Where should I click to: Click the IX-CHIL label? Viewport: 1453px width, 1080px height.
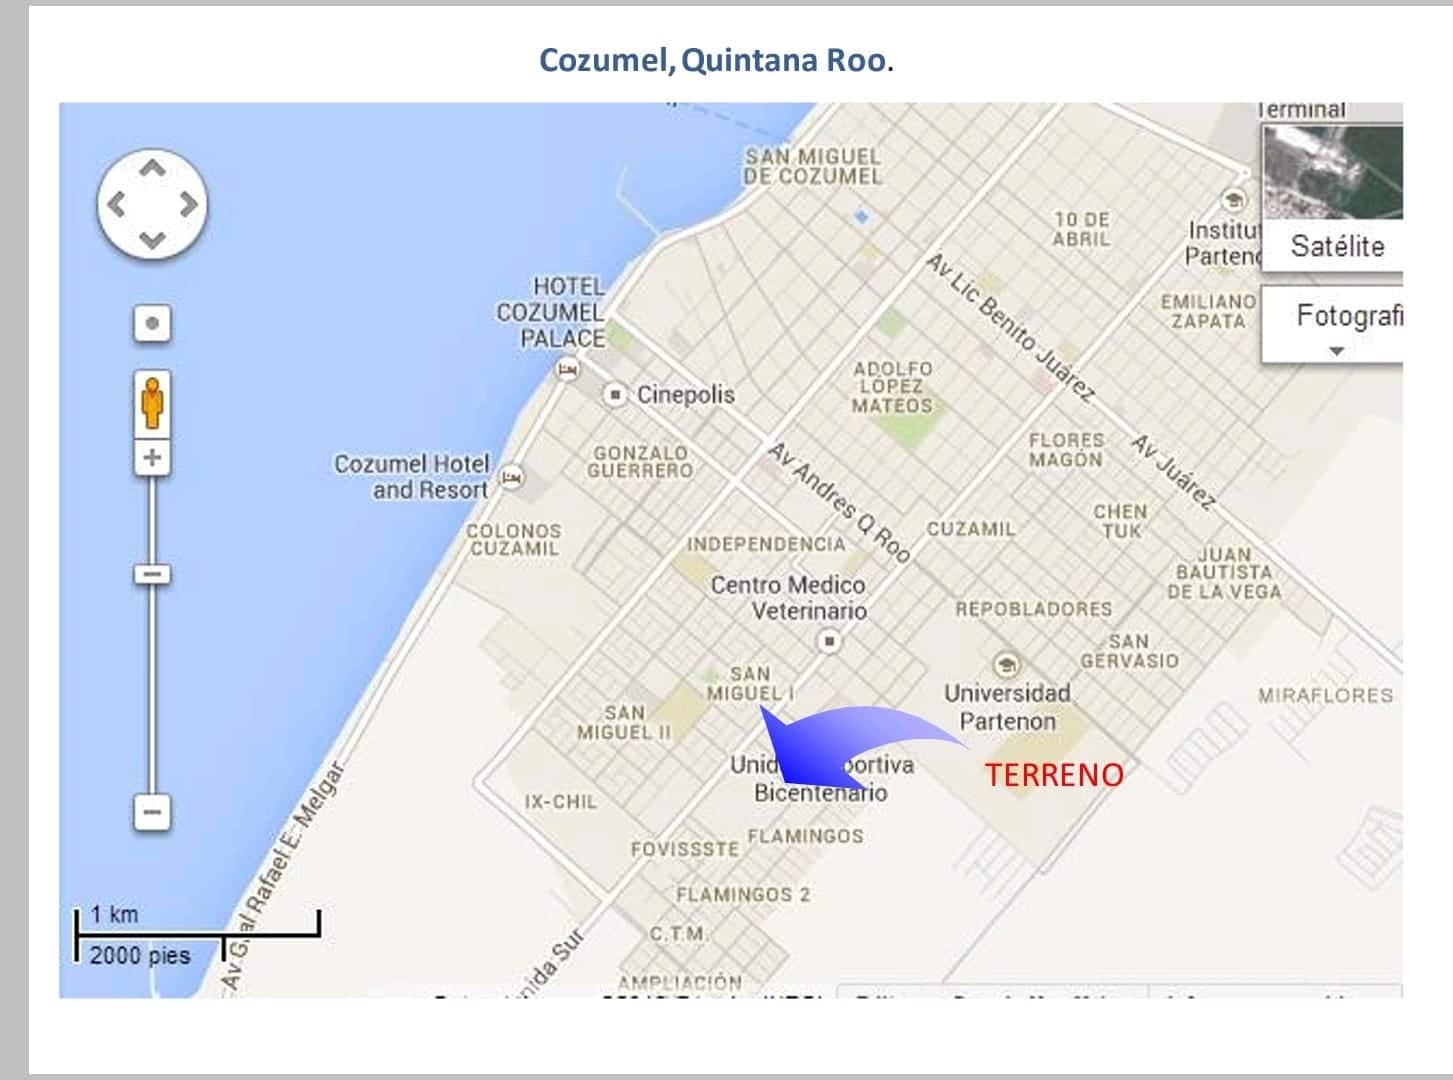pyautogui.click(x=560, y=802)
